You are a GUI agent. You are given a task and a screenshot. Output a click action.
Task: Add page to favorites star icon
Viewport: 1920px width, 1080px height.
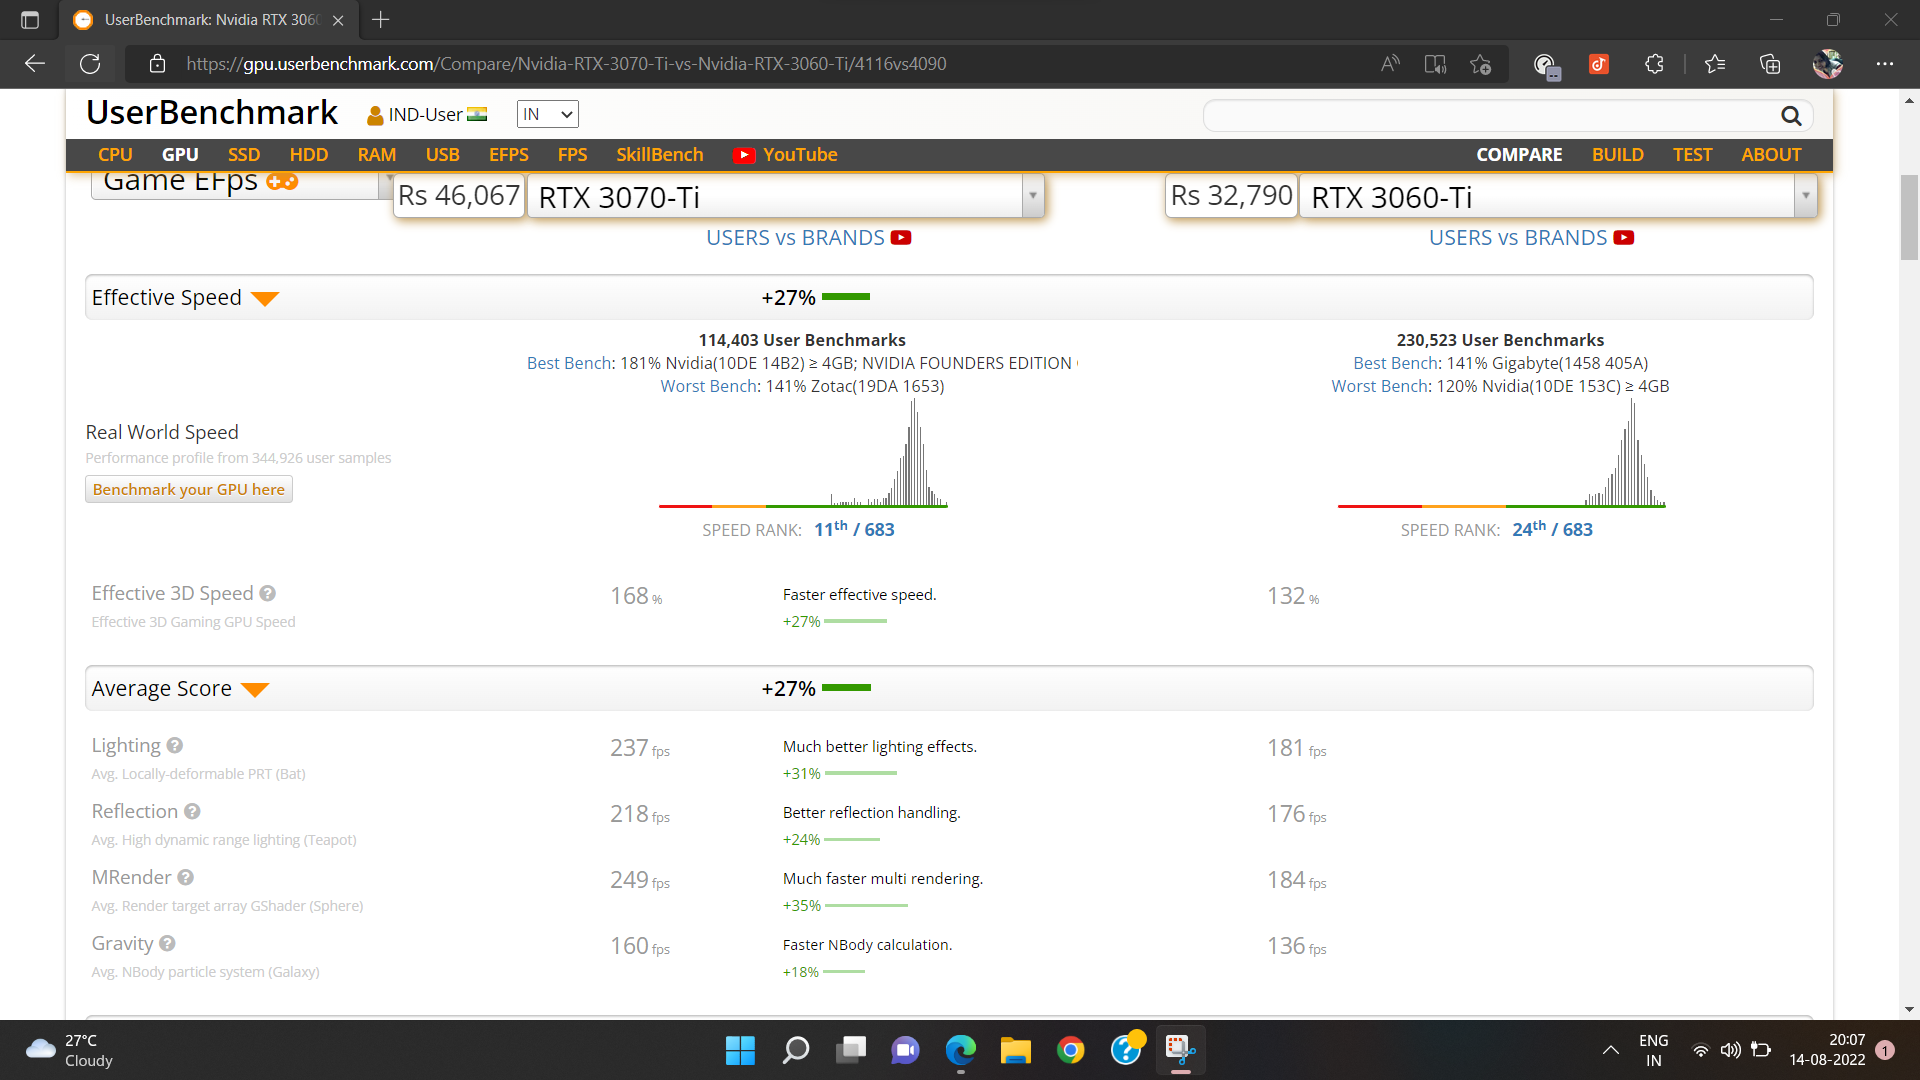pos(1480,64)
